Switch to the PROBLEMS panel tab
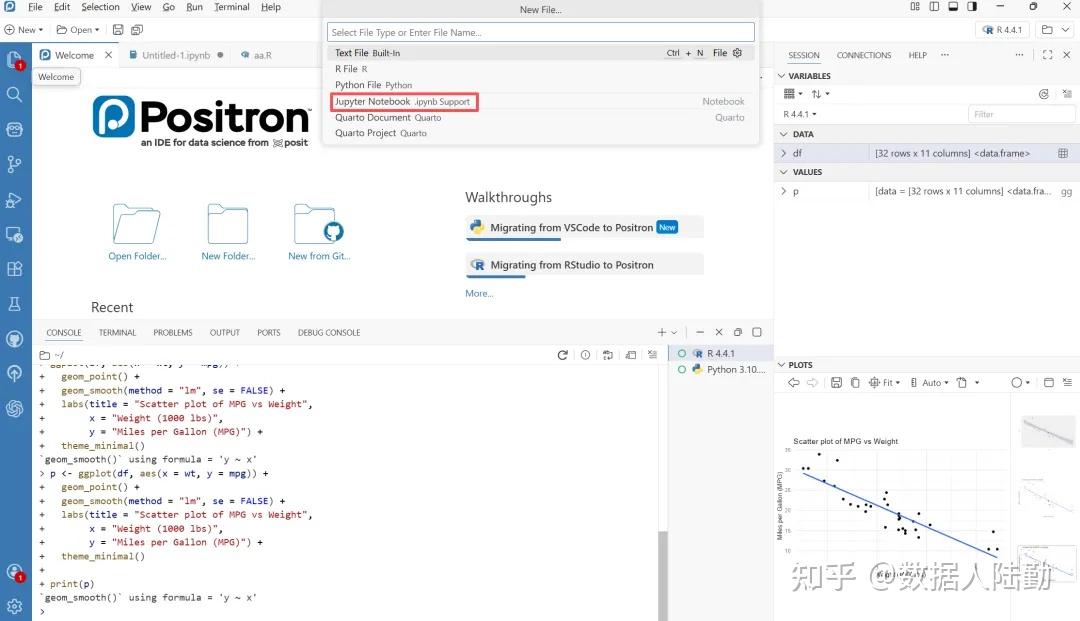The height and width of the screenshot is (621, 1080). pyautogui.click(x=173, y=333)
